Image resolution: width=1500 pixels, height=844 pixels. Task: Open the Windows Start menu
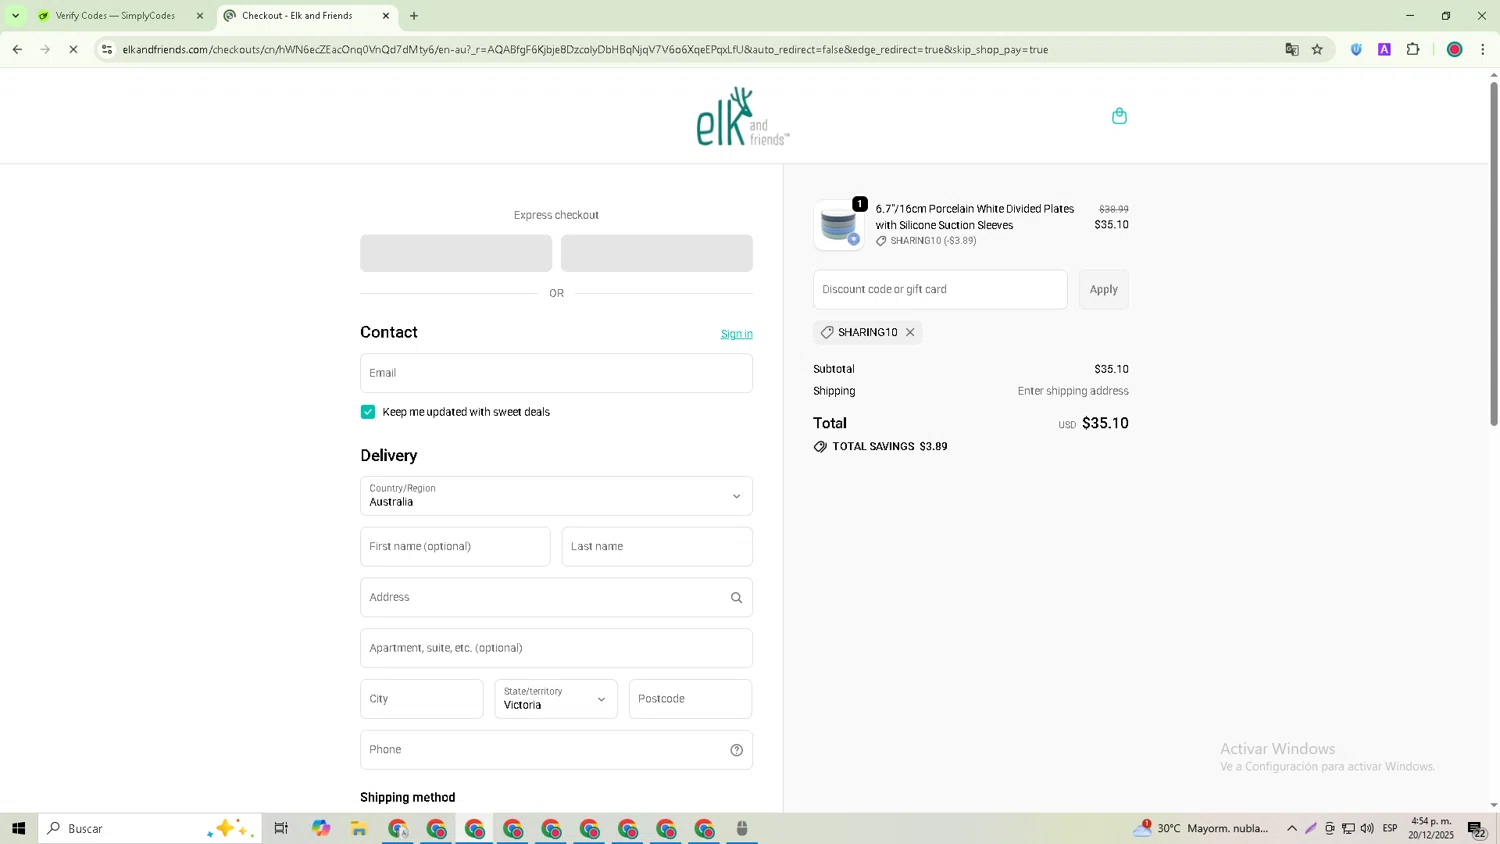[18, 829]
